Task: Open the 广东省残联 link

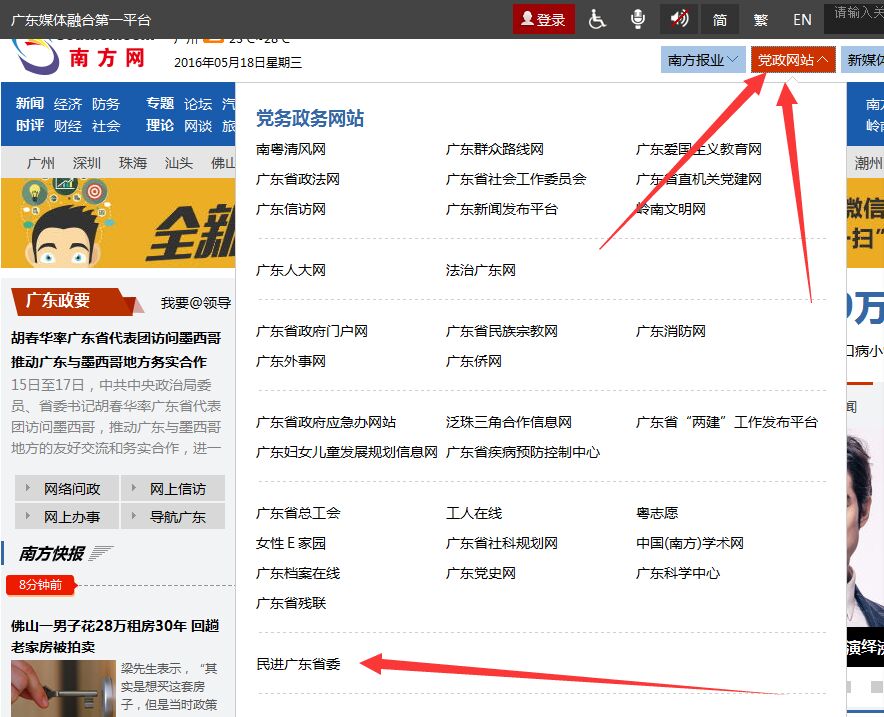Action: pyautogui.click(x=291, y=603)
